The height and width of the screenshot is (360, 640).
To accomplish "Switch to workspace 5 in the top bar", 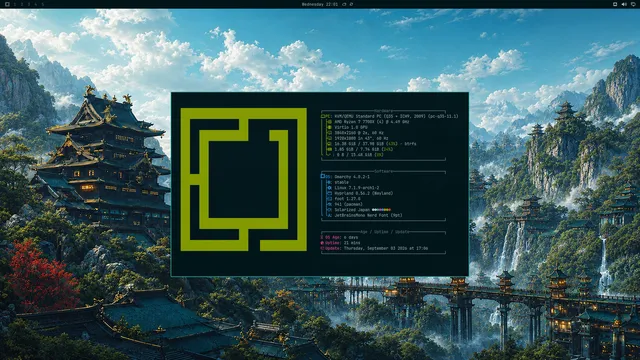I will click(42, 4).
